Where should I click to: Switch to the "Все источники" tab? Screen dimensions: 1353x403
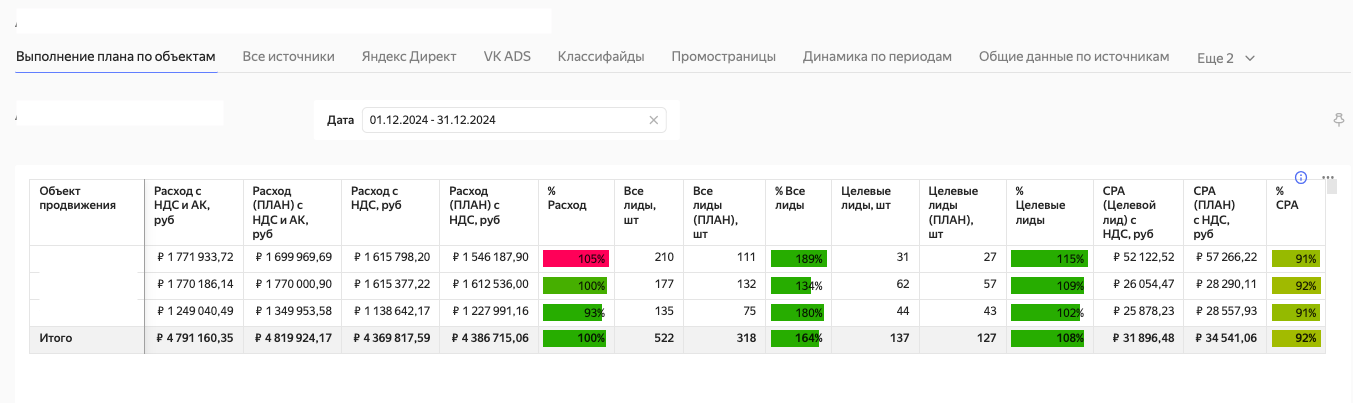pos(288,57)
